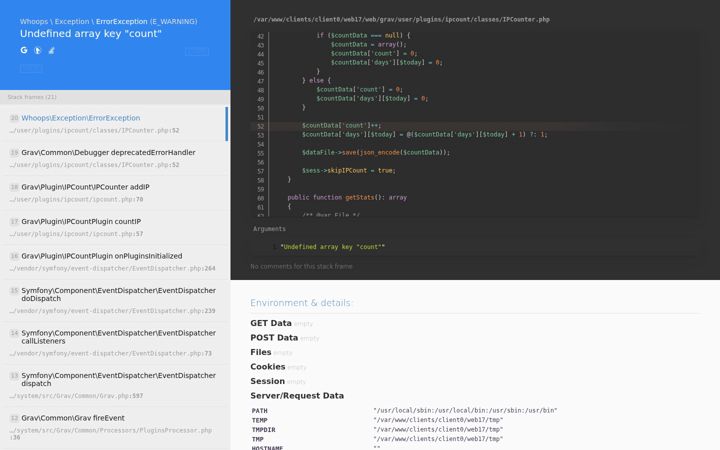Click frame path ipcount.php:70
This screenshot has height=450, width=720.
[76, 200]
